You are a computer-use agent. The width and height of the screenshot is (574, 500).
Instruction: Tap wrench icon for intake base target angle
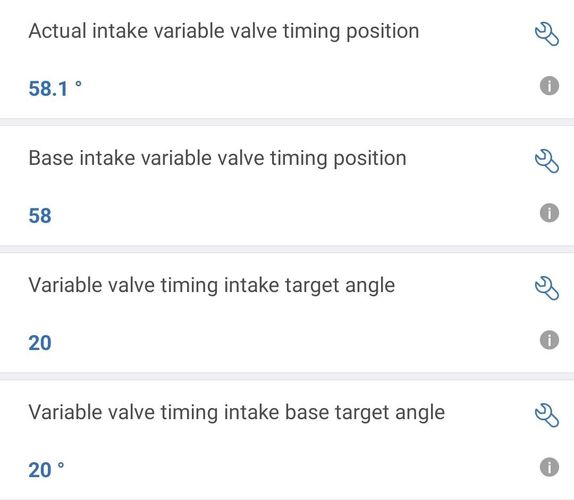pos(547,415)
